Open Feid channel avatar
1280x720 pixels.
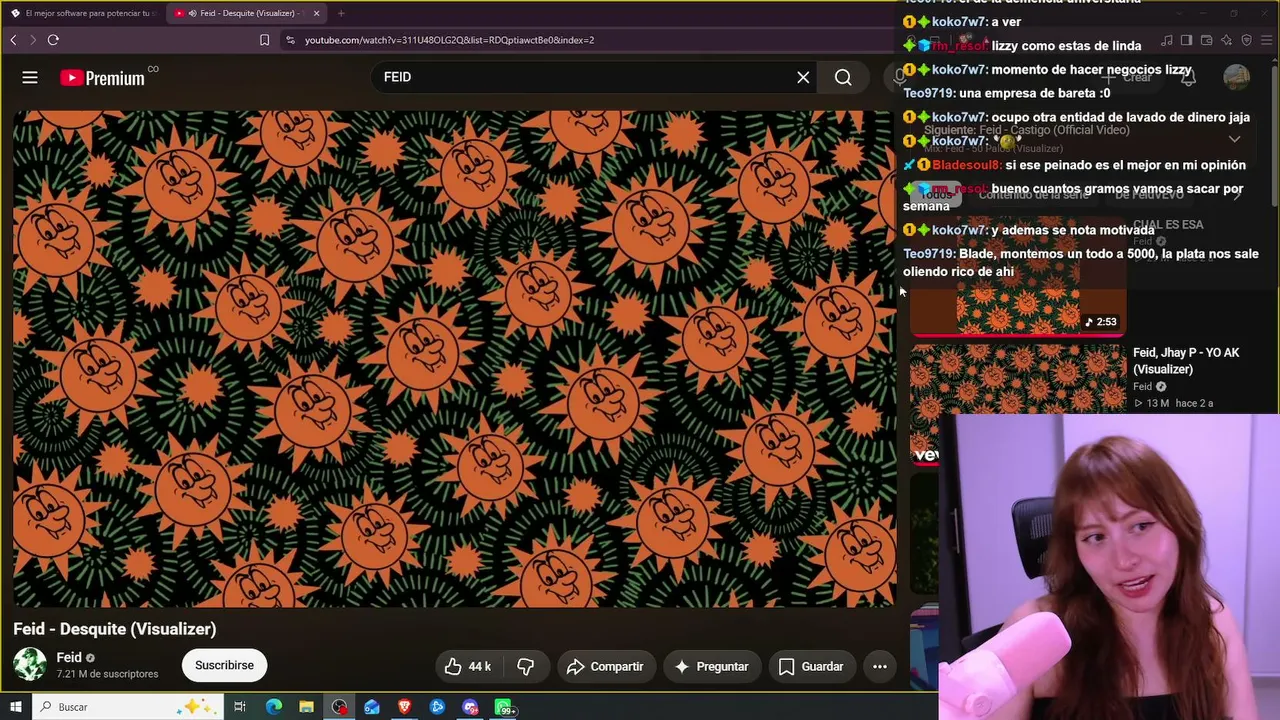(30, 665)
